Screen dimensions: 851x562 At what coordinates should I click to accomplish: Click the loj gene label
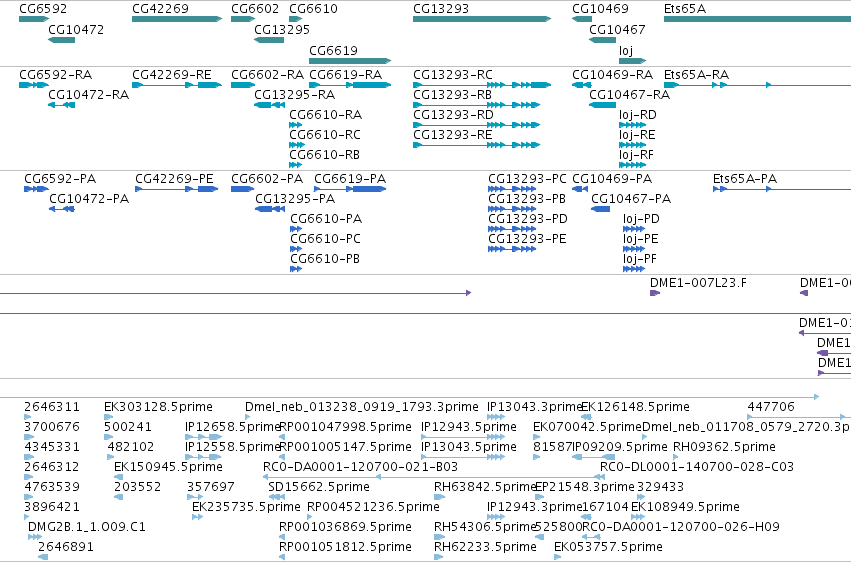click(626, 50)
